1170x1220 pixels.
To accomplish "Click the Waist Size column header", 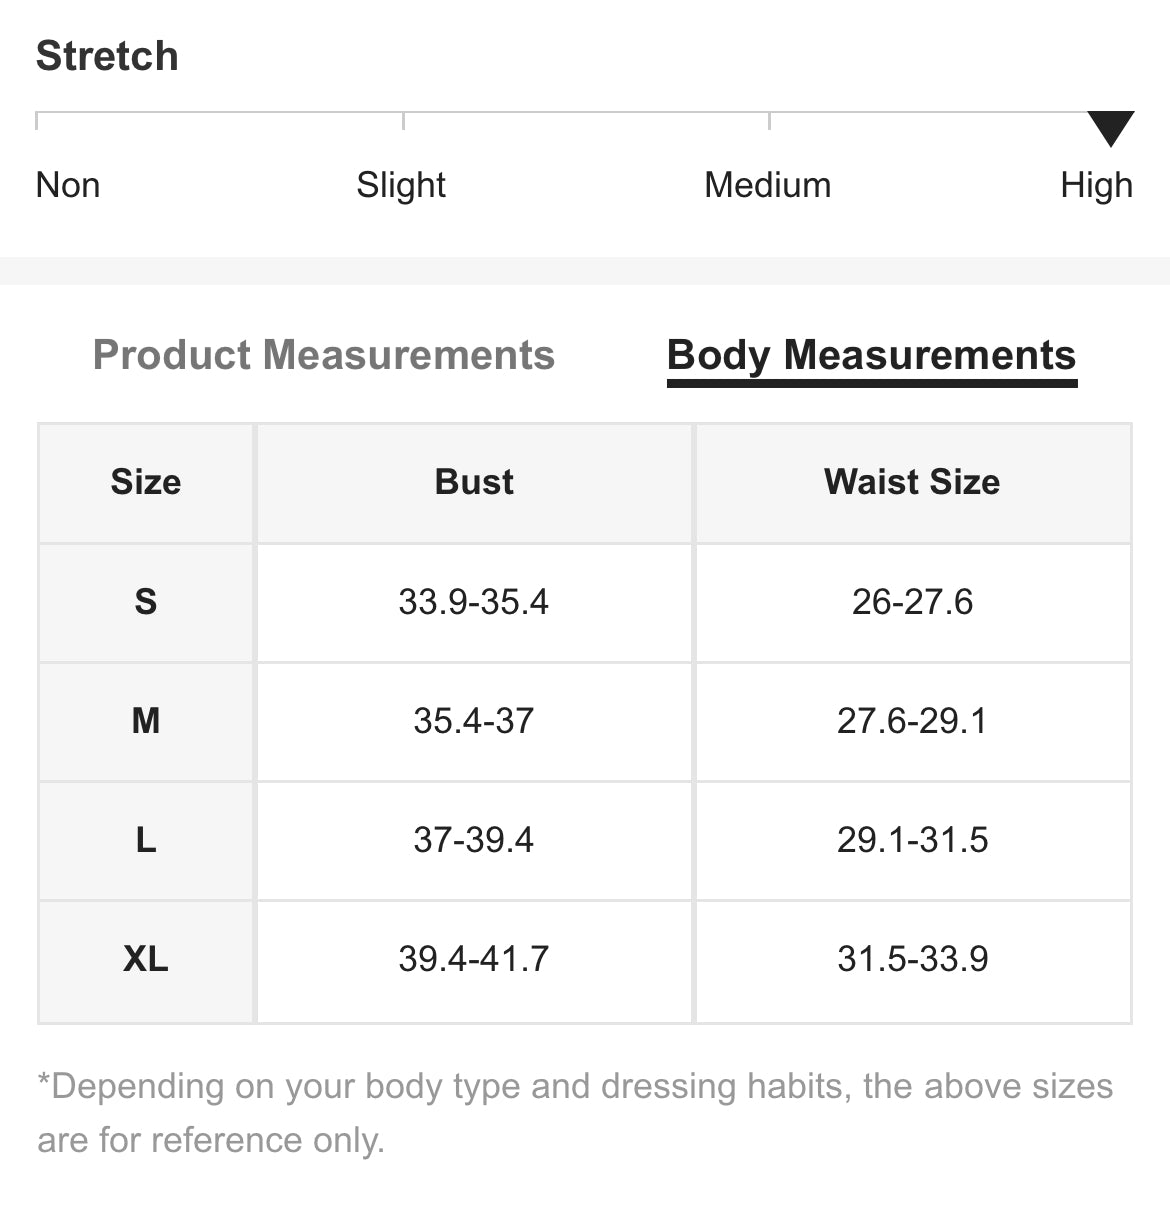I will click(913, 483).
